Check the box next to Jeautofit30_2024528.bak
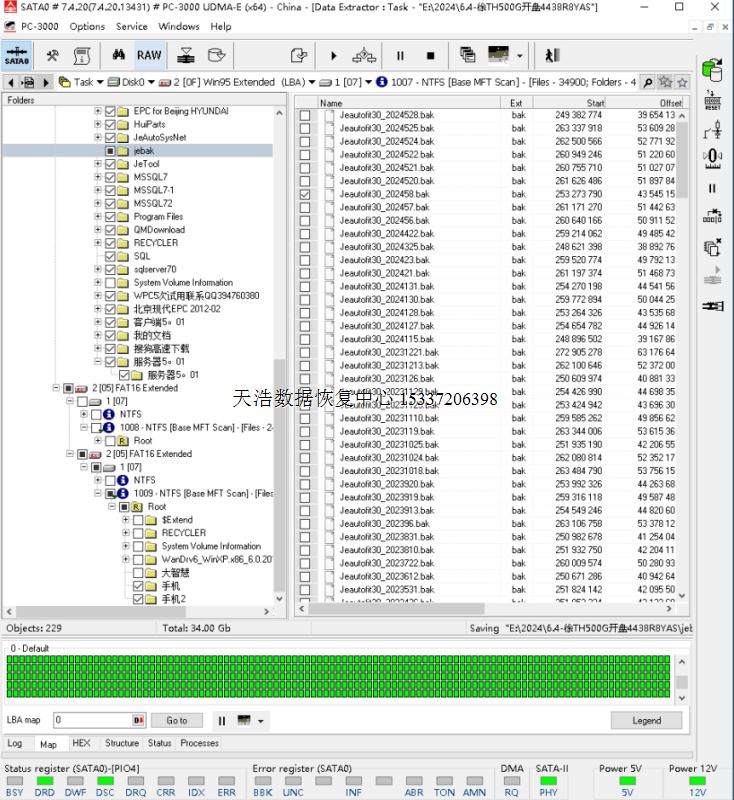734x800 pixels. (x=305, y=116)
